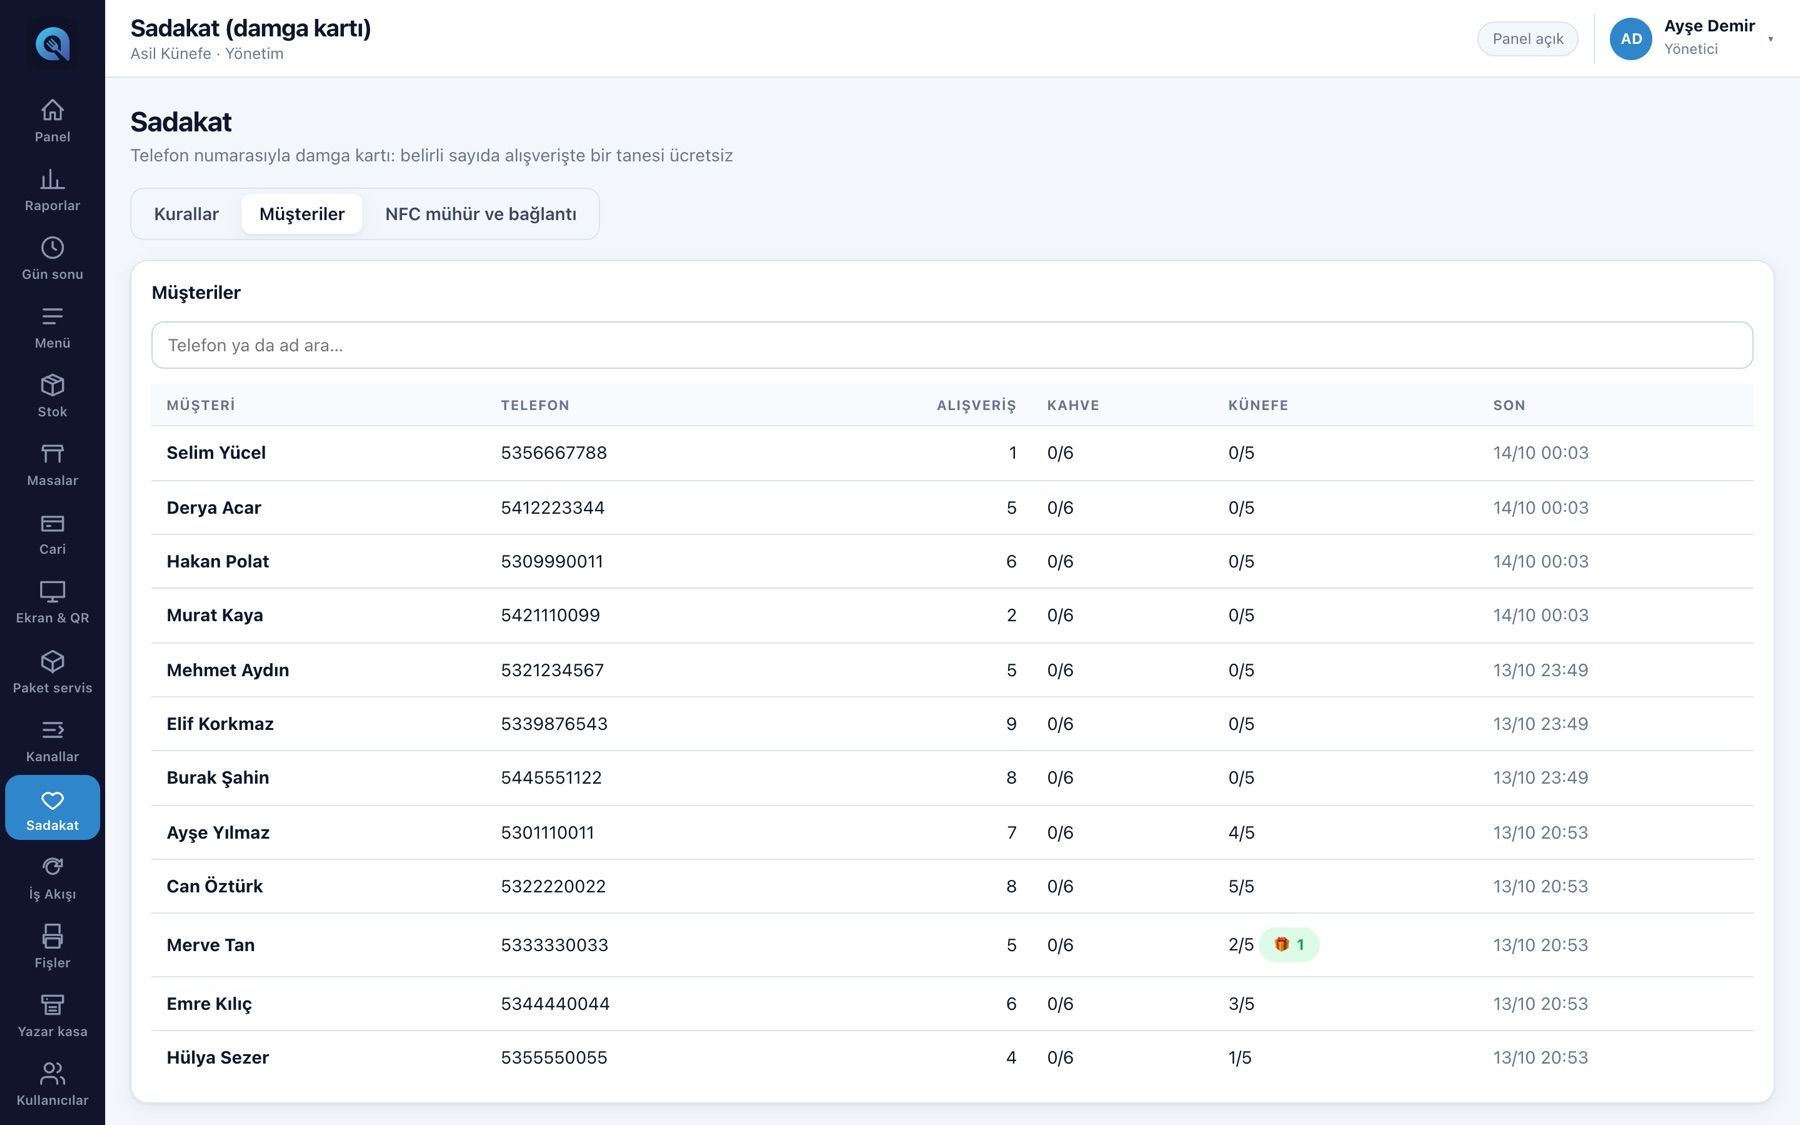Open Masalar table icon
This screenshot has height=1125, width=1800.
coord(52,454)
